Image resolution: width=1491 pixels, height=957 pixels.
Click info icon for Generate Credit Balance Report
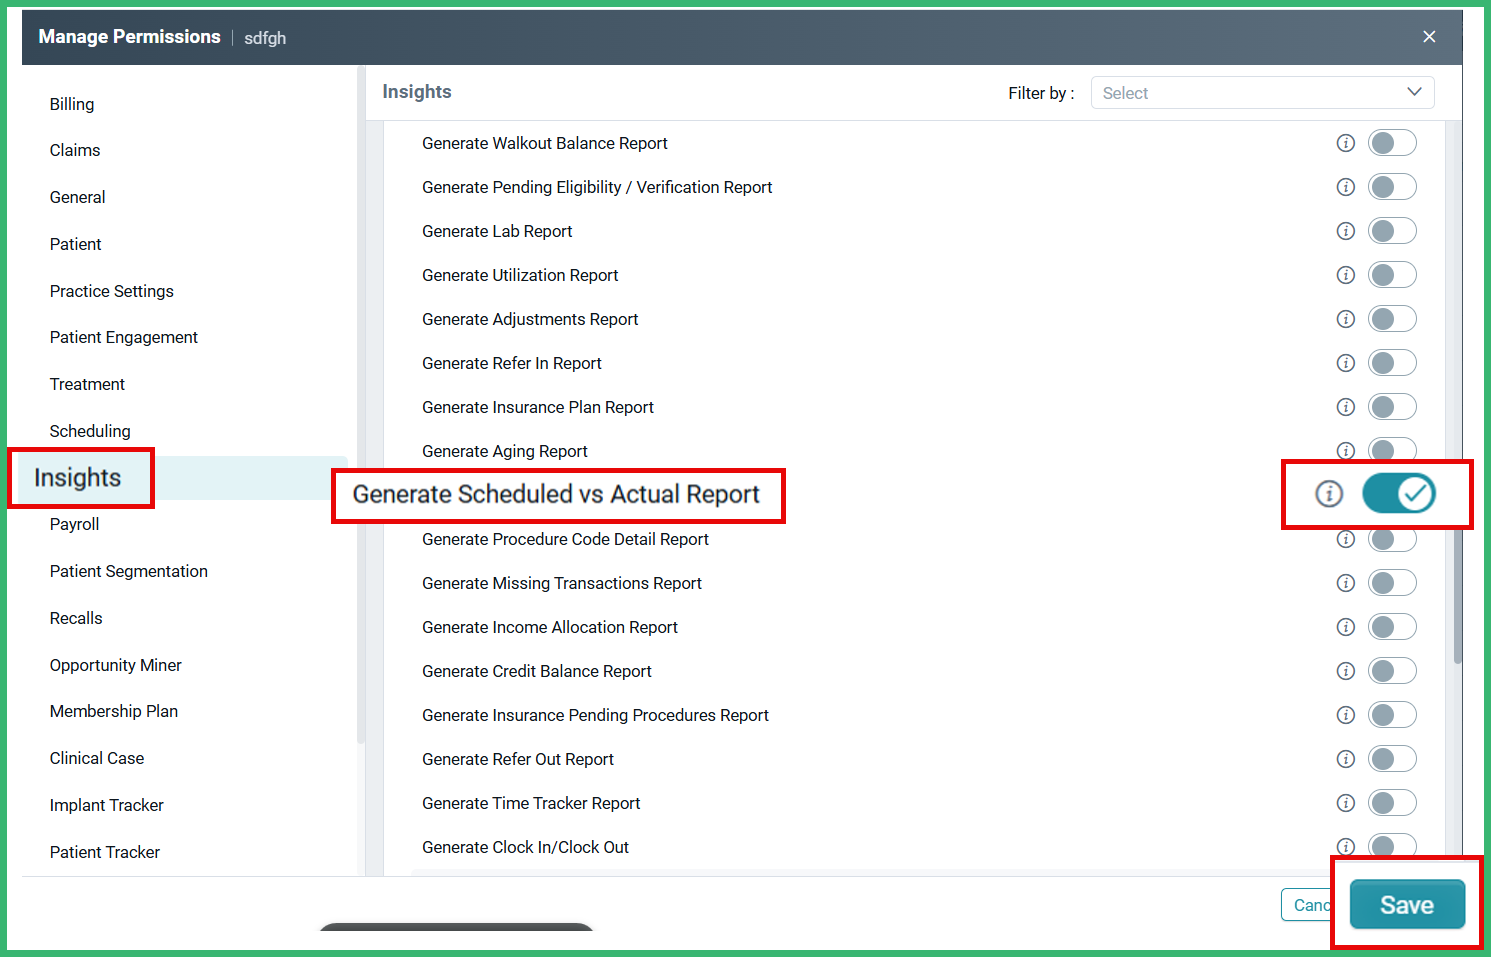coord(1345,670)
